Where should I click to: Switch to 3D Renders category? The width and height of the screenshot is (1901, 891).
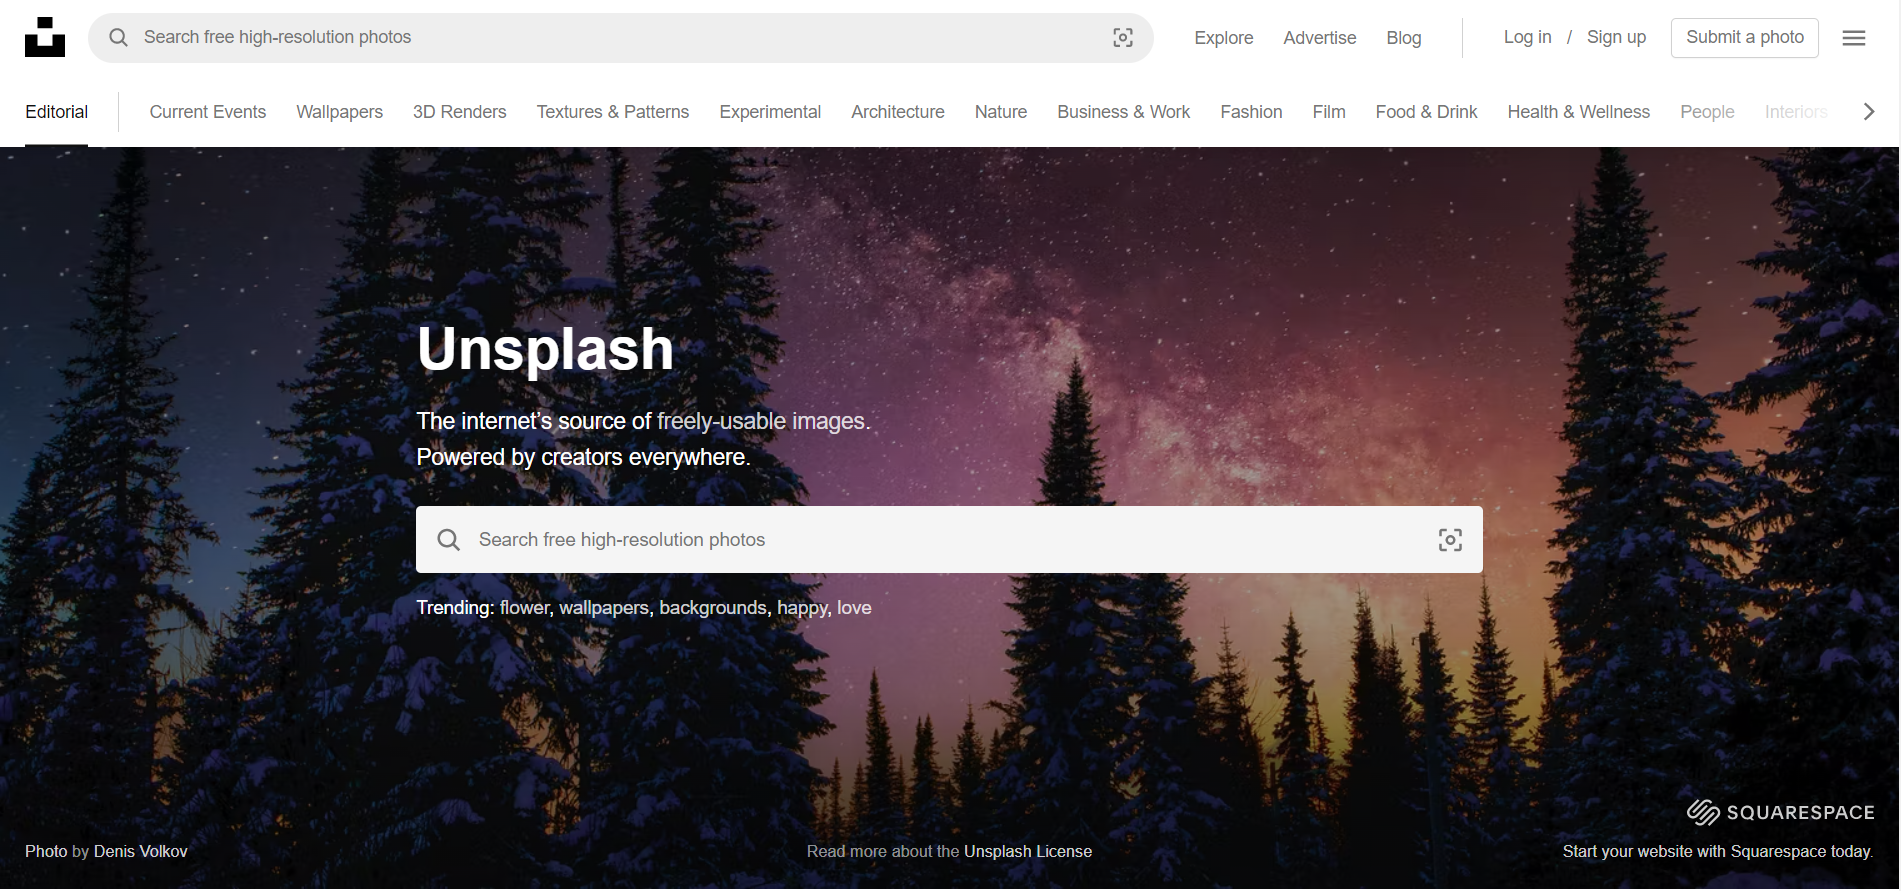[460, 112]
